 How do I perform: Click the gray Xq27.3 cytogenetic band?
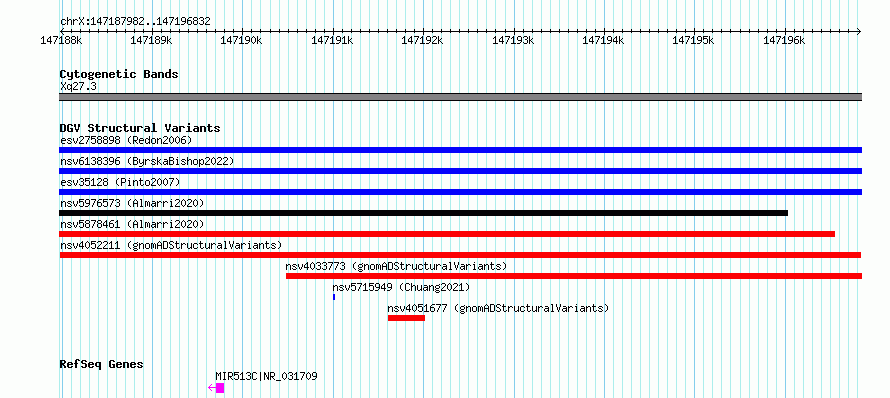pos(460,97)
